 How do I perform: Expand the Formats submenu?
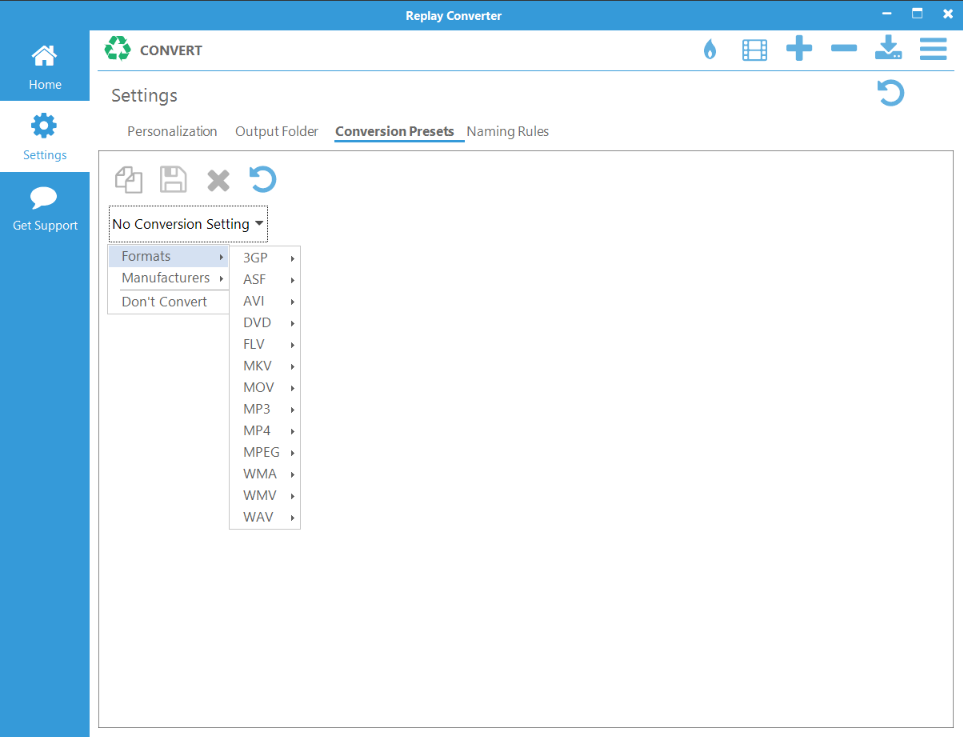pyautogui.click(x=168, y=256)
